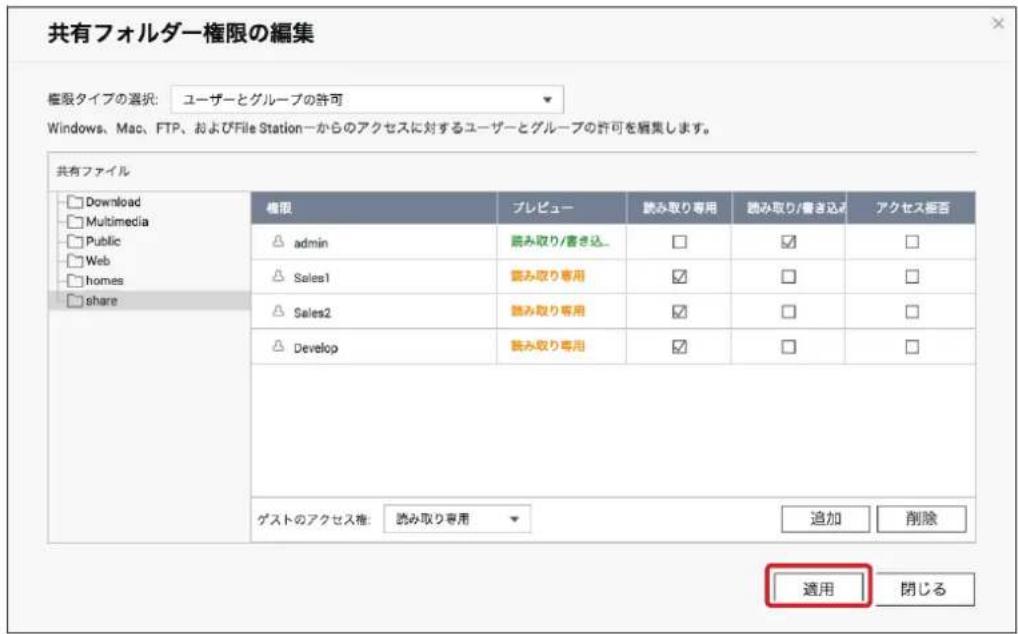Click Sales1 preview 読み取り専用 text
Viewport: 1018px width, 634px height.
pyautogui.click(x=547, y=276)
